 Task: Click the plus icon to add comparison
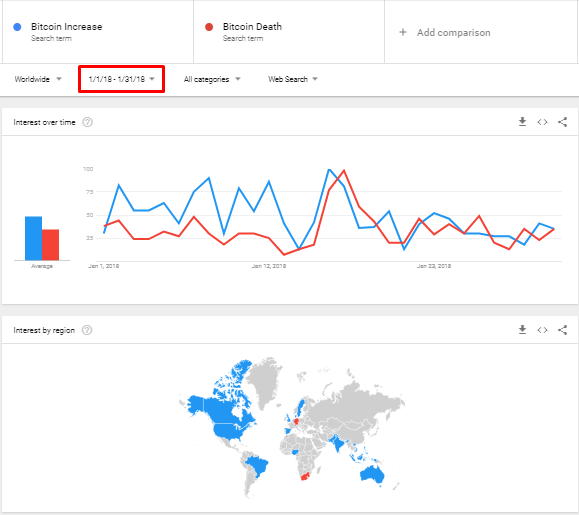click(x=403, y=32)
